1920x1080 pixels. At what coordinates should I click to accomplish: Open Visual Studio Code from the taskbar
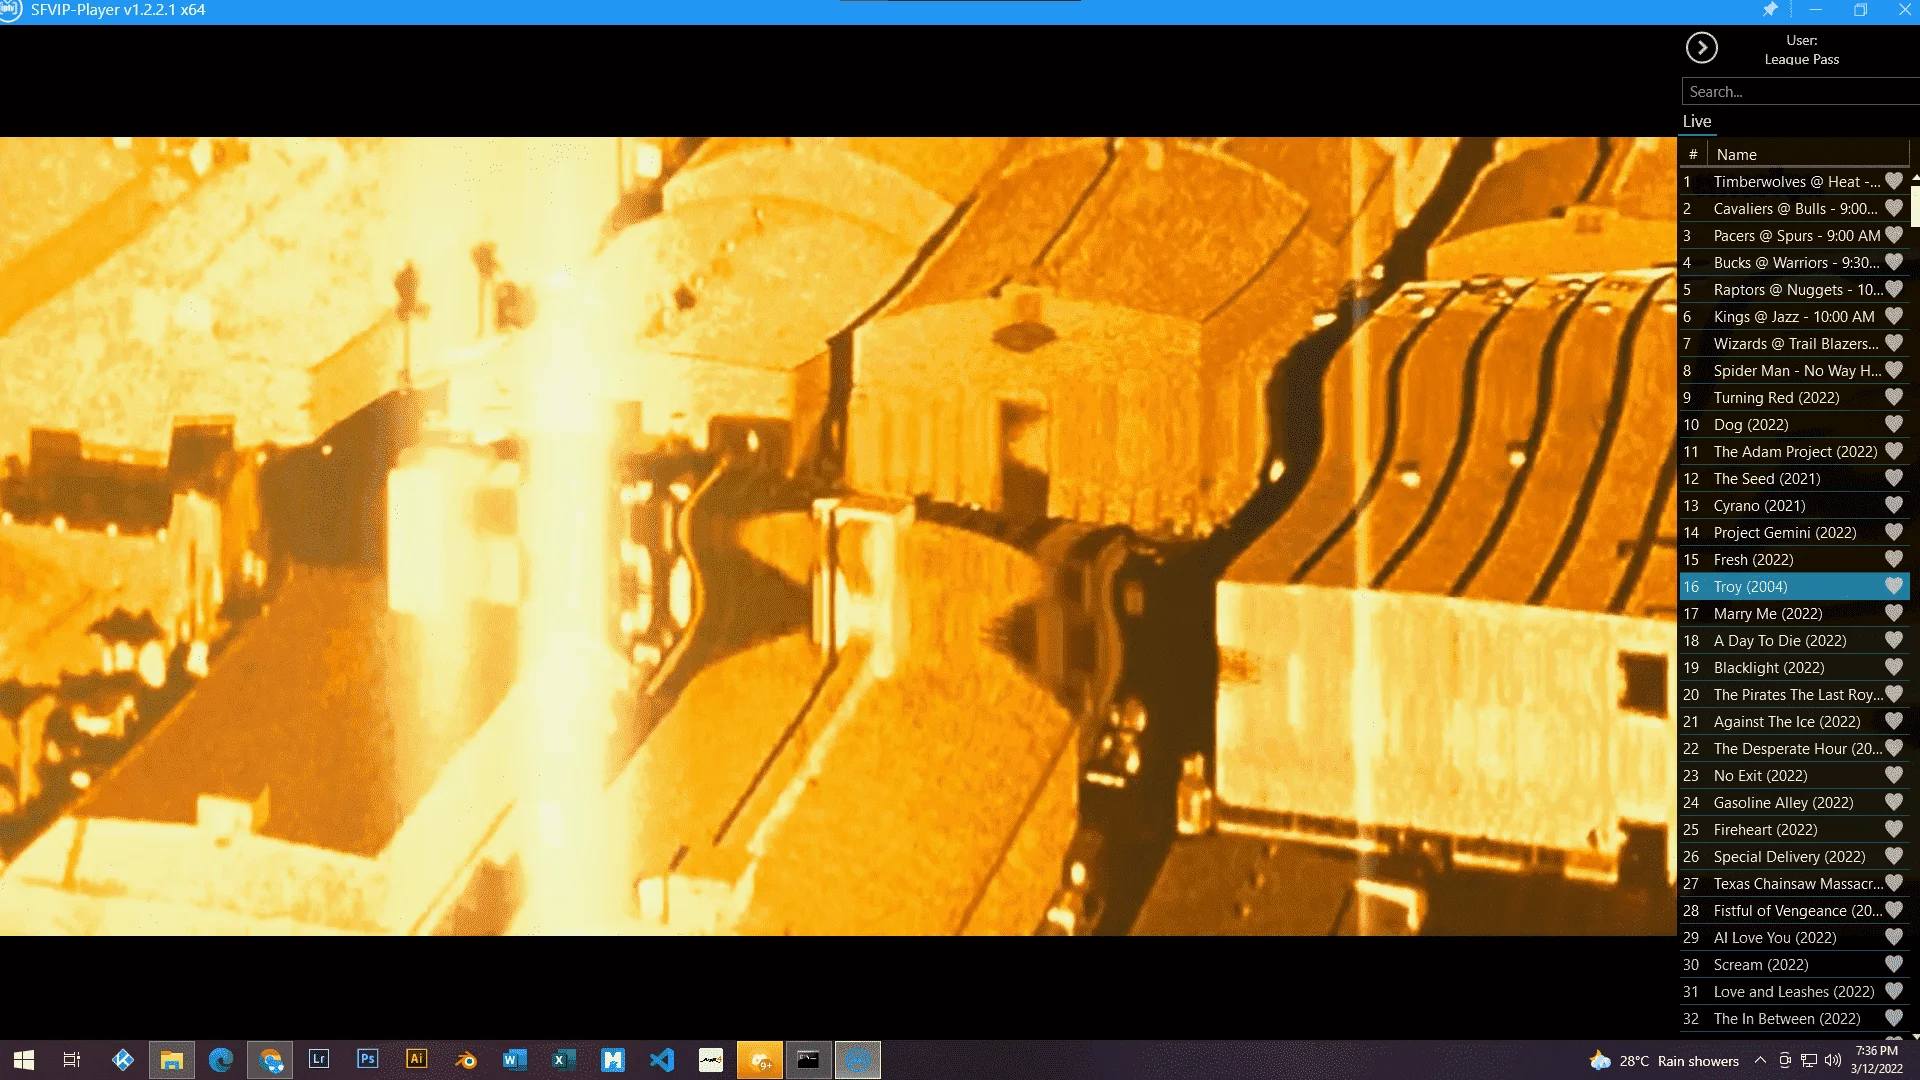coord(662,1060)
